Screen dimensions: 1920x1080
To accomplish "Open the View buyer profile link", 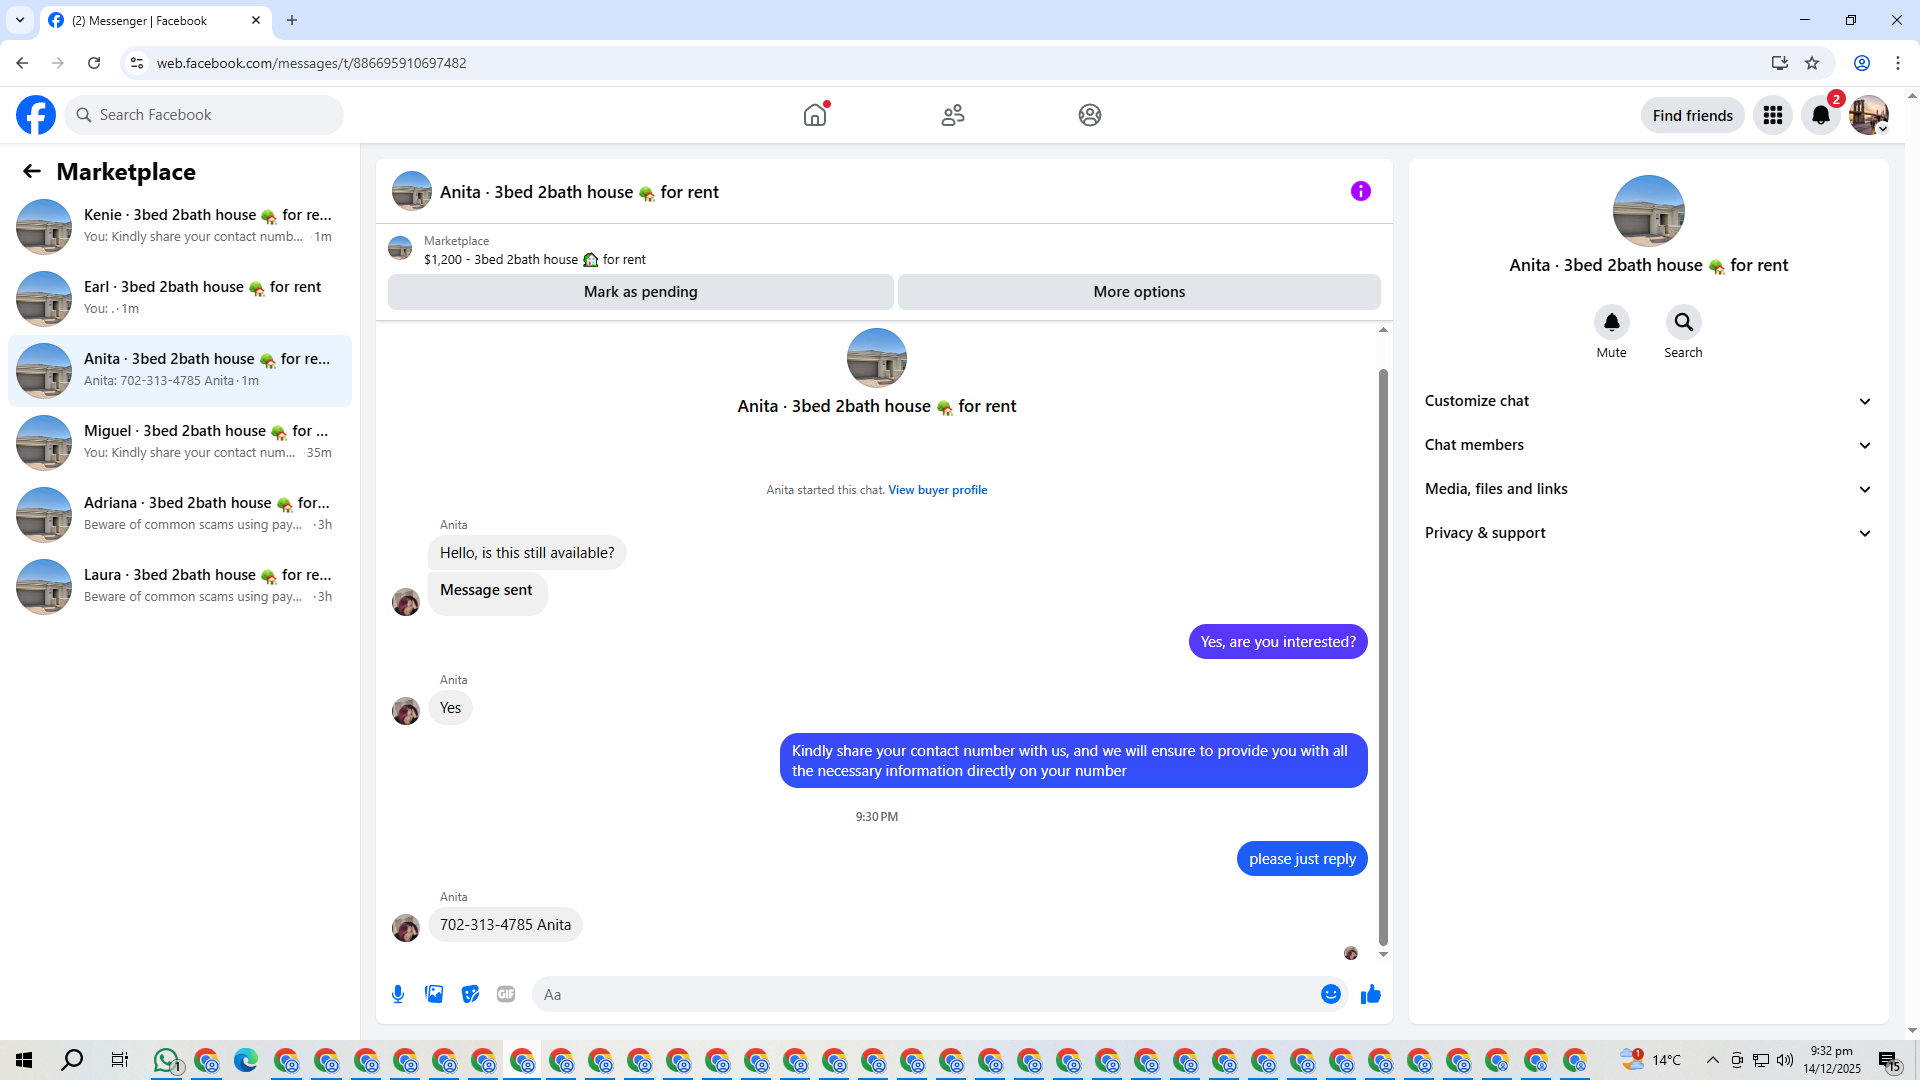I will [937, 490].
